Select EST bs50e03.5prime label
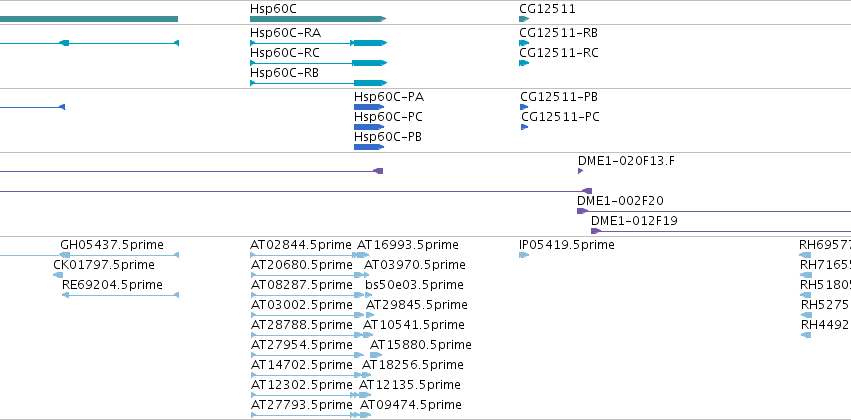 415,285
